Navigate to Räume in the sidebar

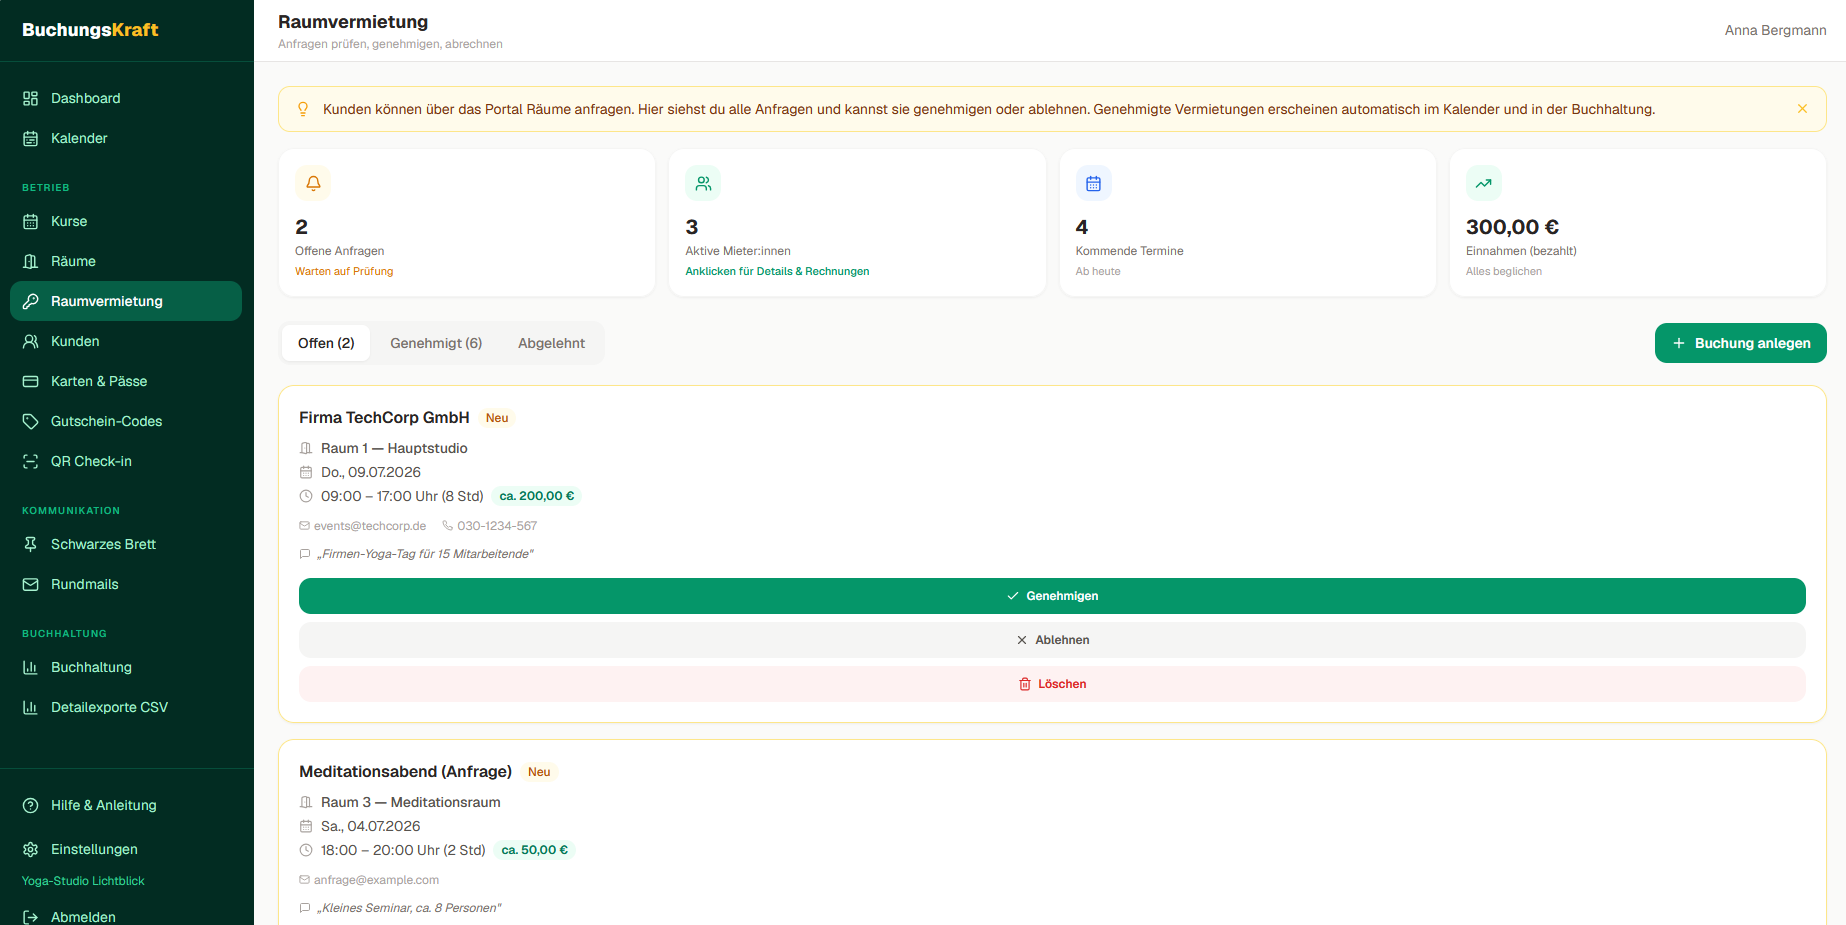point(126,261)
